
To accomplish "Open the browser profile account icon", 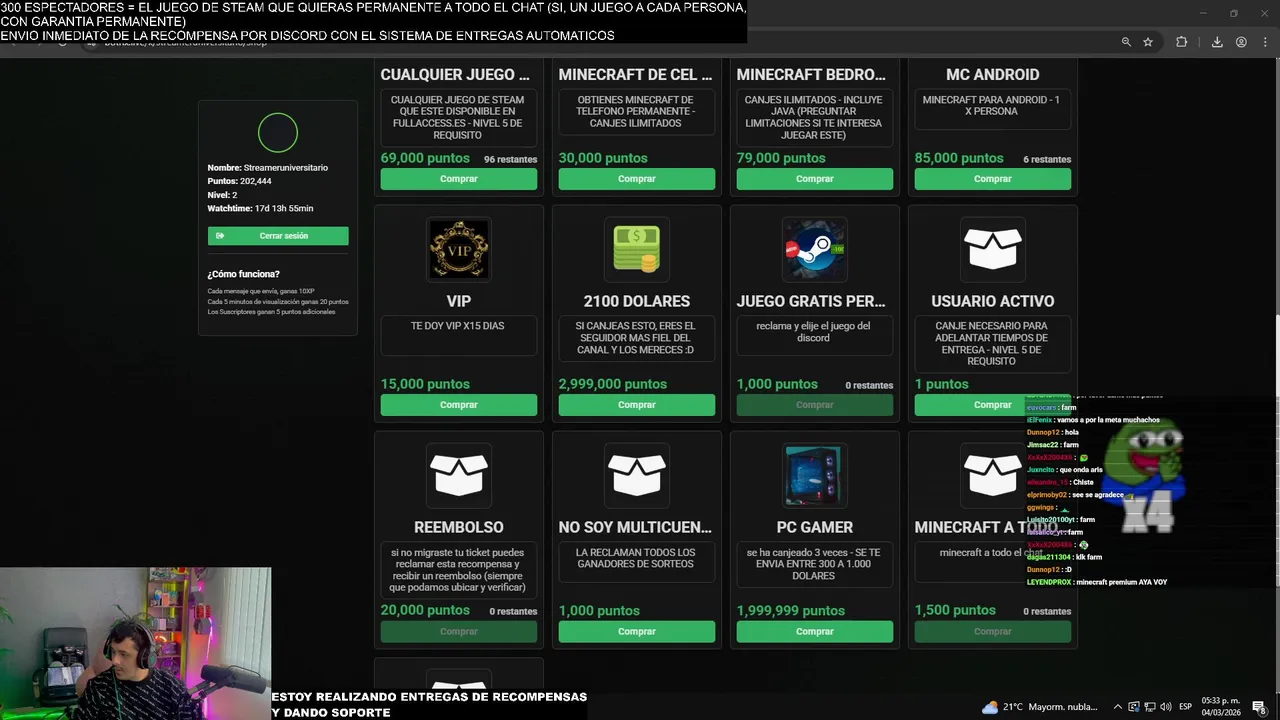I will (1241, 42).
